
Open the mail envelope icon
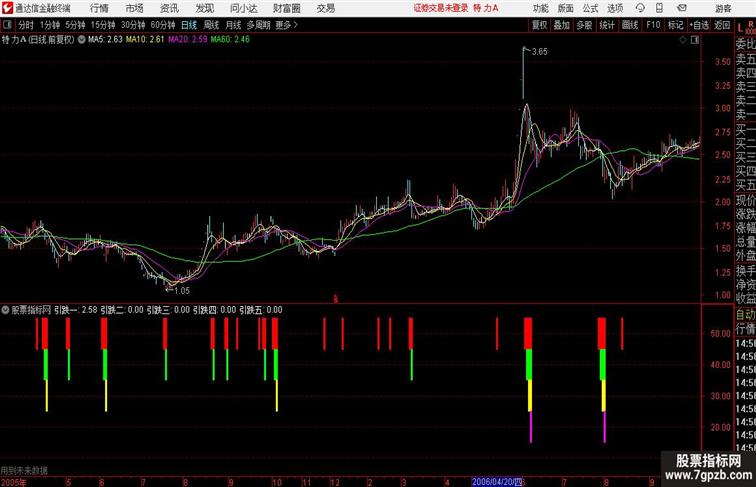point(682,8)
